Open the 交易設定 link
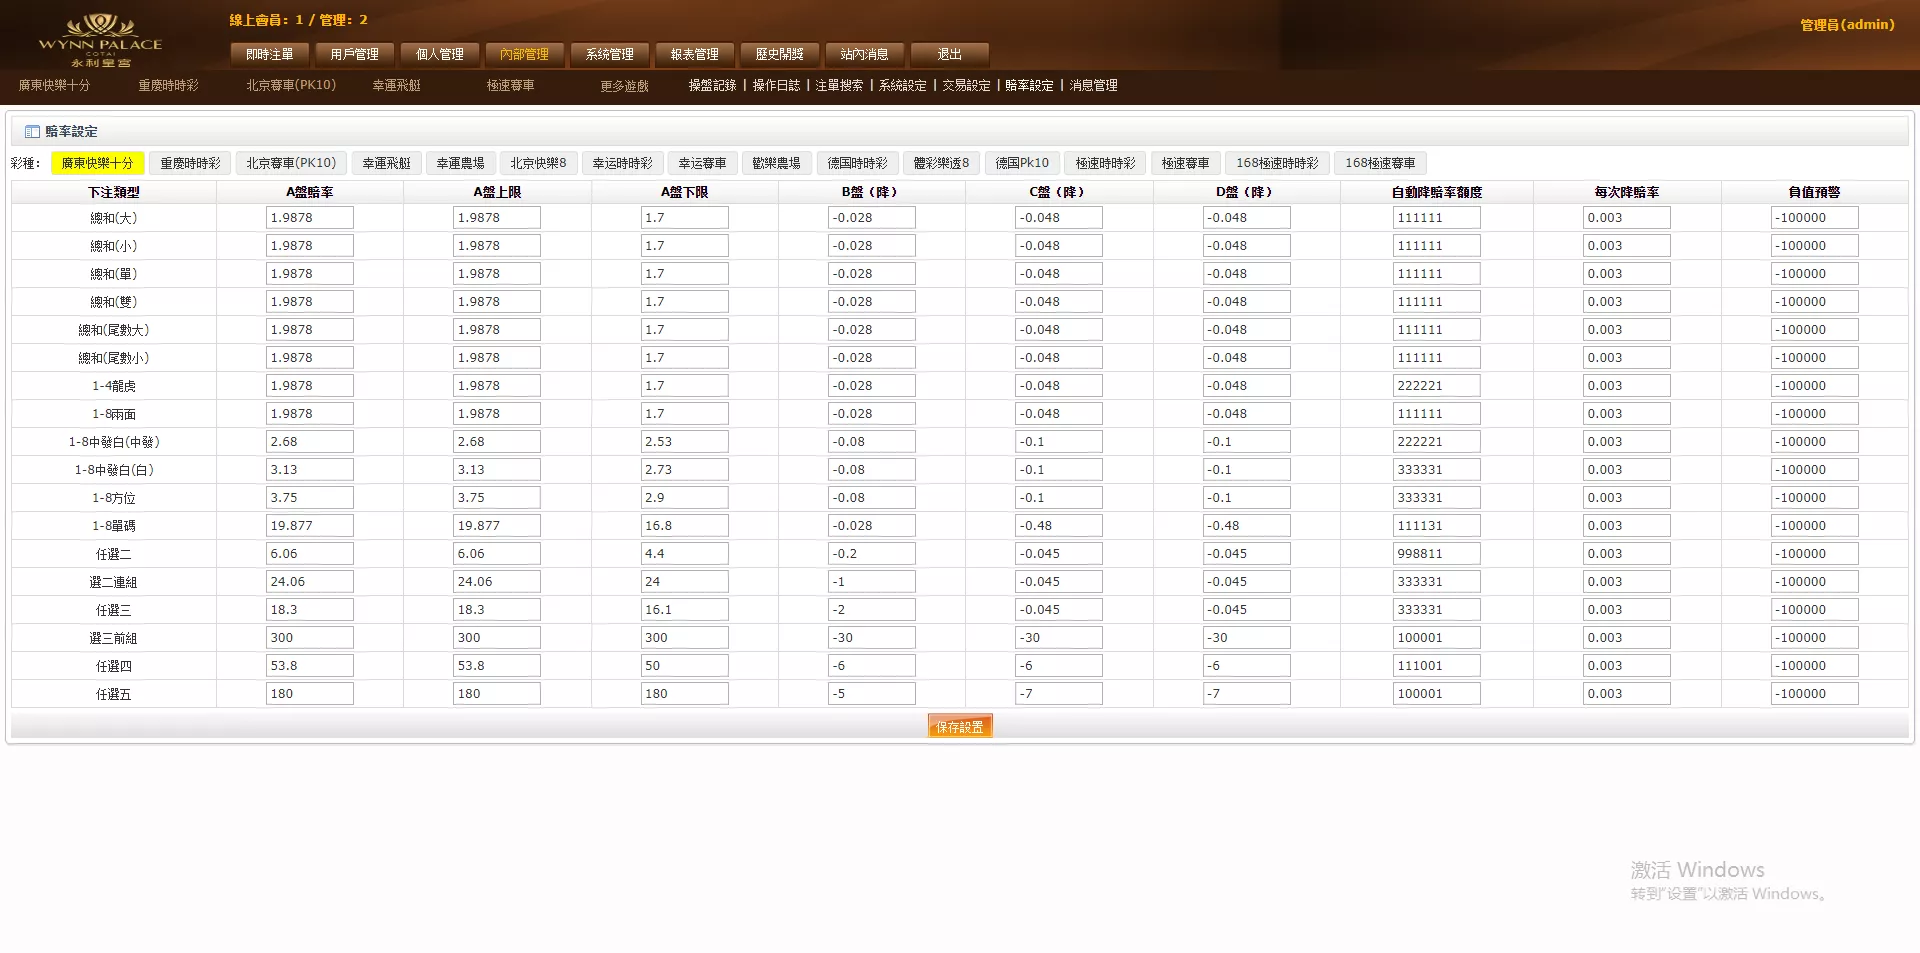 pyautogui.click(x=965, y=86)
